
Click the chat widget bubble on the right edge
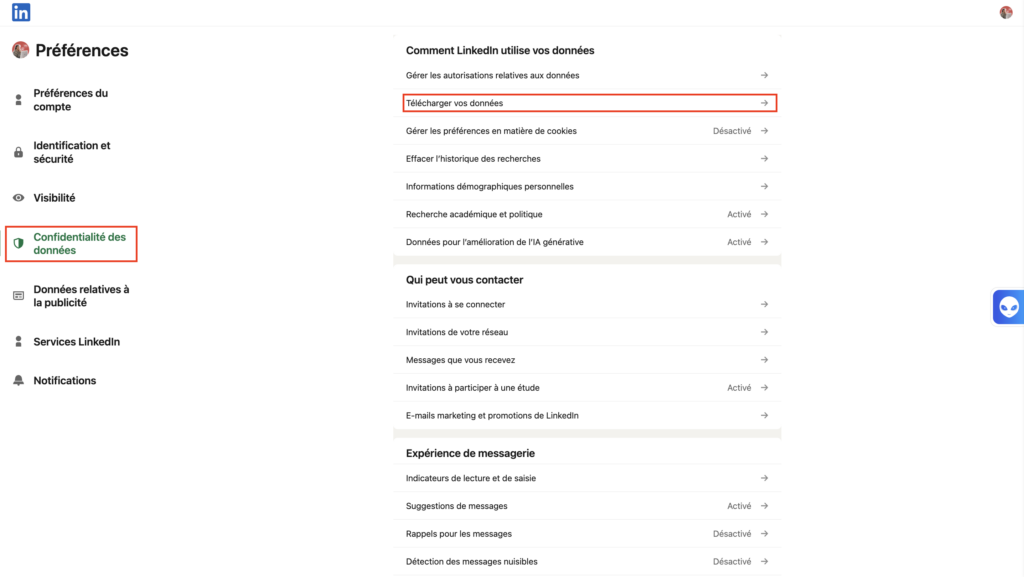point(1008,306)
